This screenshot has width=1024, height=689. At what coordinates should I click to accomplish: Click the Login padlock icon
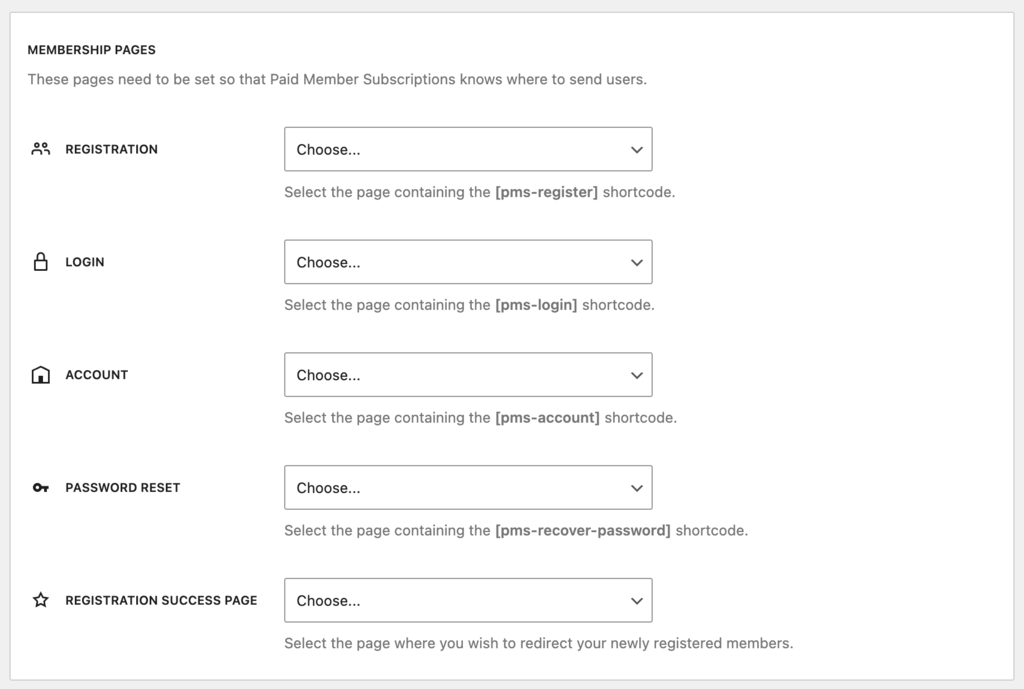click(x=40, y=261)
